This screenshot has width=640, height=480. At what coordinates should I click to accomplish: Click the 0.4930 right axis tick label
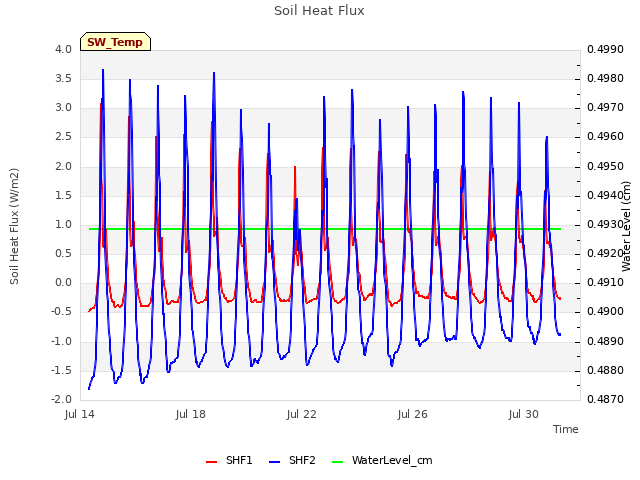coord(605,224)
